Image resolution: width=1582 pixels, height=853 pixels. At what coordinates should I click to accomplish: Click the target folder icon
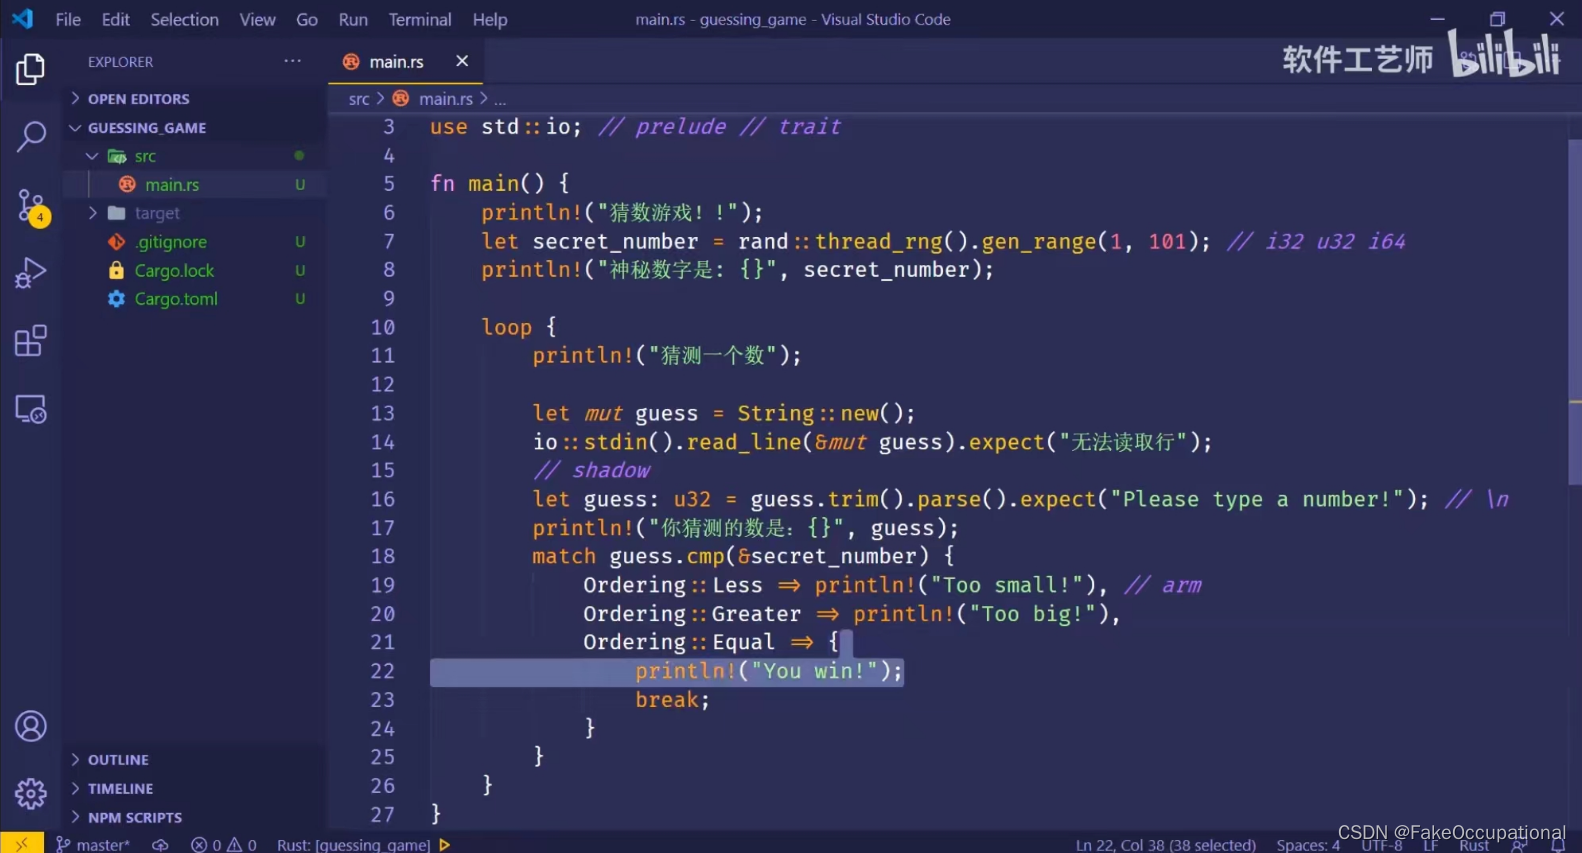117,213
